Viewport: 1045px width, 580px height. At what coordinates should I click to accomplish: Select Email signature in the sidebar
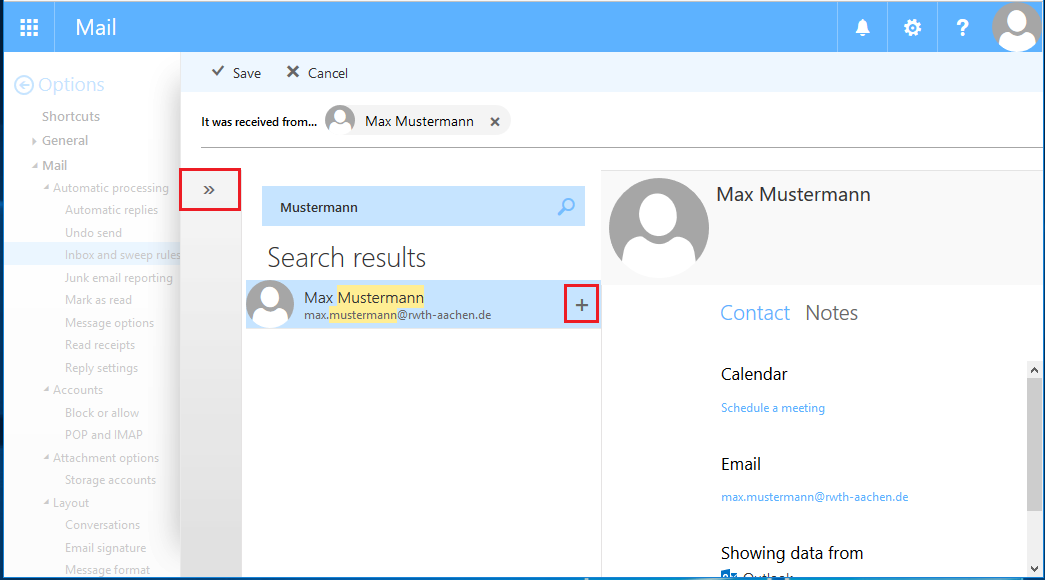pos(106,547)
